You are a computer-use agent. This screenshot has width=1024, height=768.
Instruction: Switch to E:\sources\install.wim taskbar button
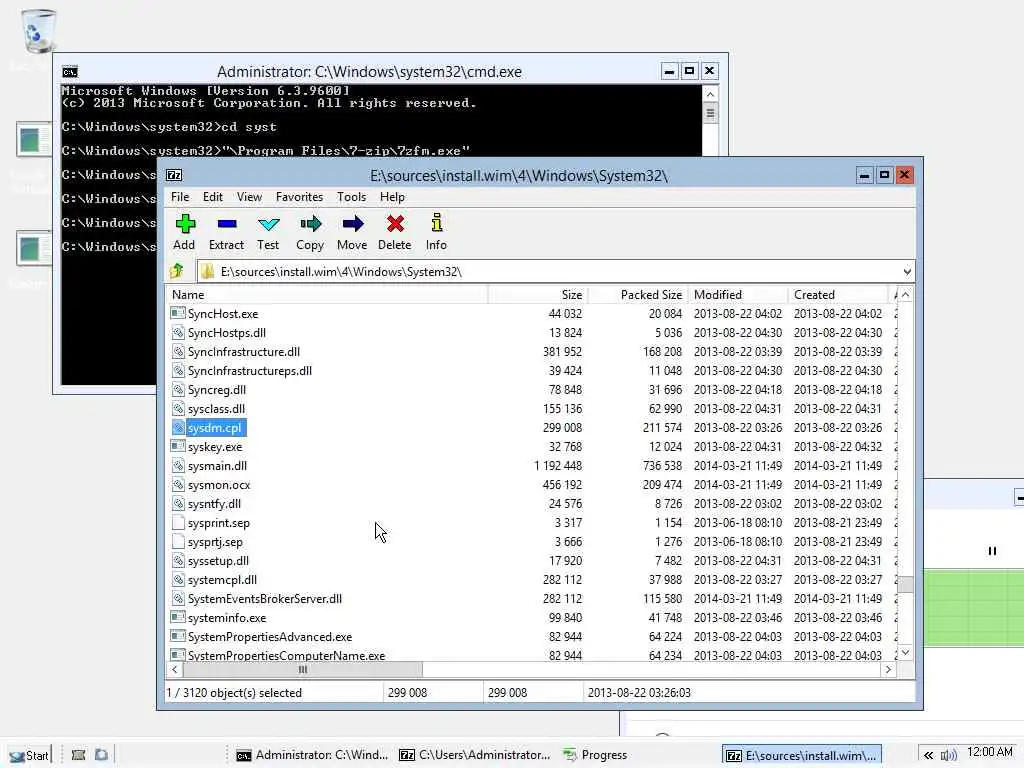pos(801,755)
